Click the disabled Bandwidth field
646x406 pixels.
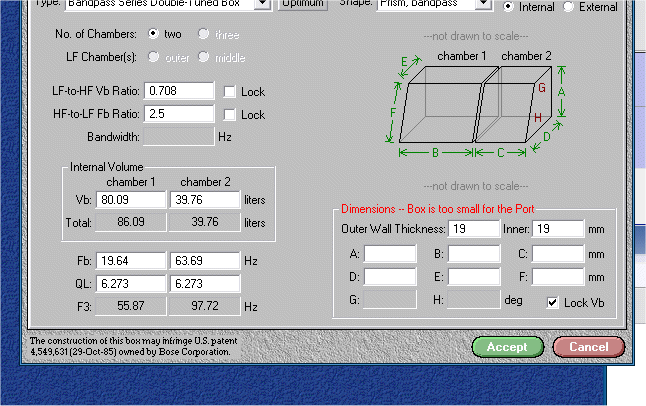click(x=179, y=136)
